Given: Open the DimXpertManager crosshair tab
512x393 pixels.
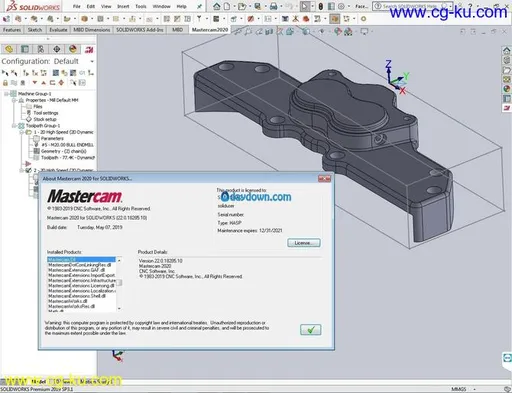Looking at the screenshot, I should coord(57,49).
